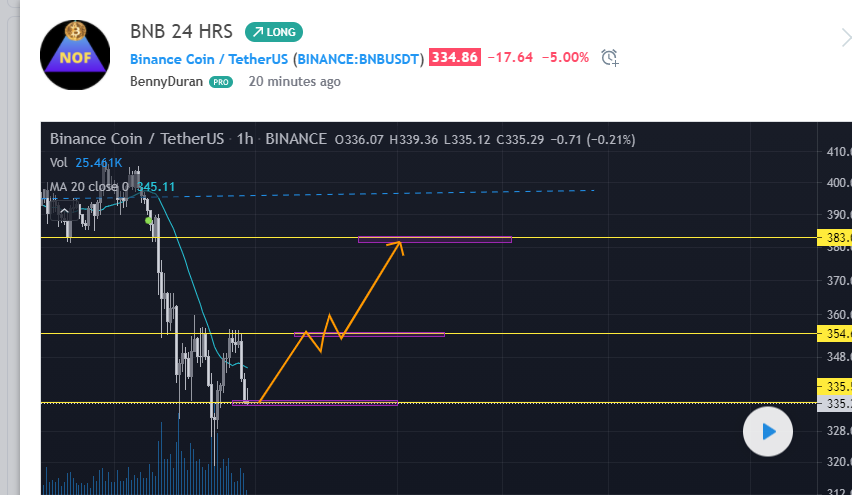Viewport: 852px width, 495px height.
Task: Select the 1h interval in chart header
Action: [x=244, y=139]
